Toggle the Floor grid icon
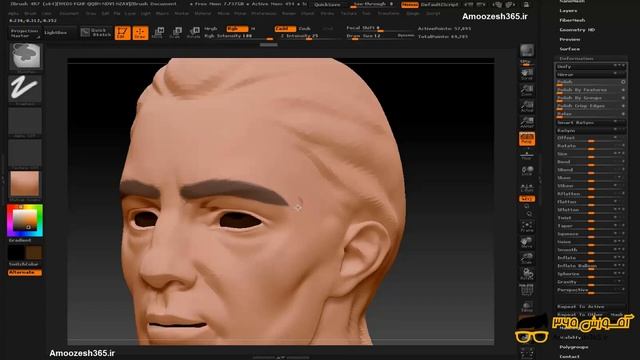Screen dimensions: 640x360 click(527, 155)
